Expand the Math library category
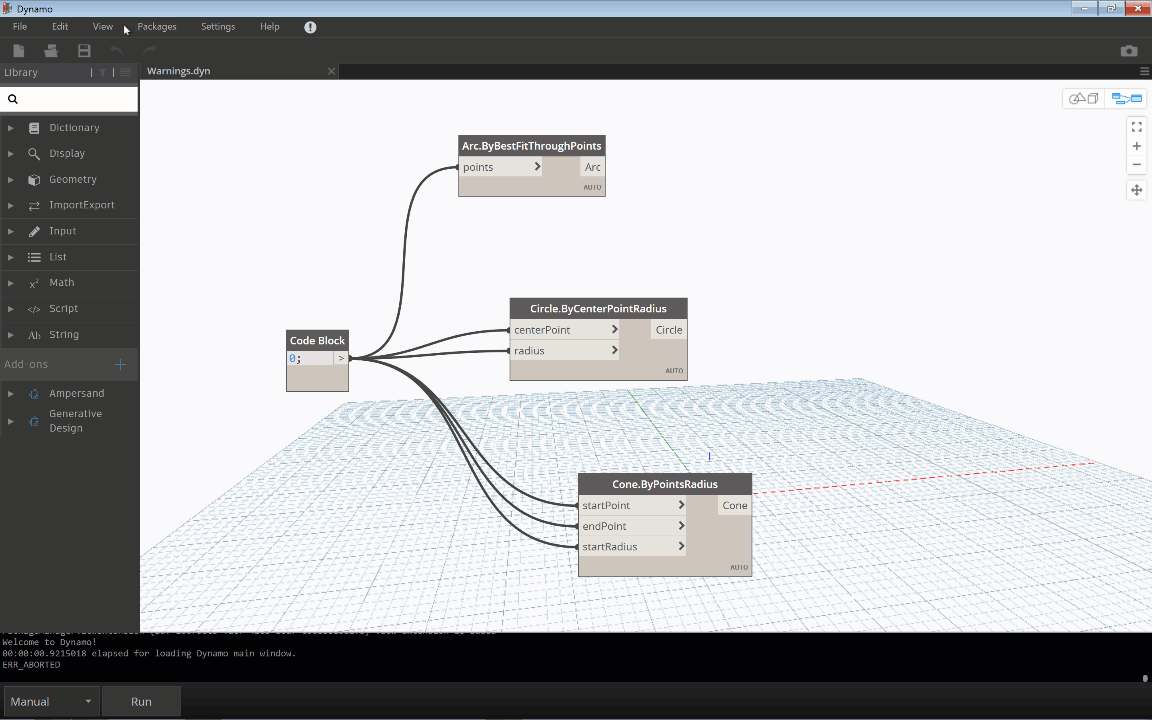Viewport: 1152px width, 720px height. (x=62, y=283)
